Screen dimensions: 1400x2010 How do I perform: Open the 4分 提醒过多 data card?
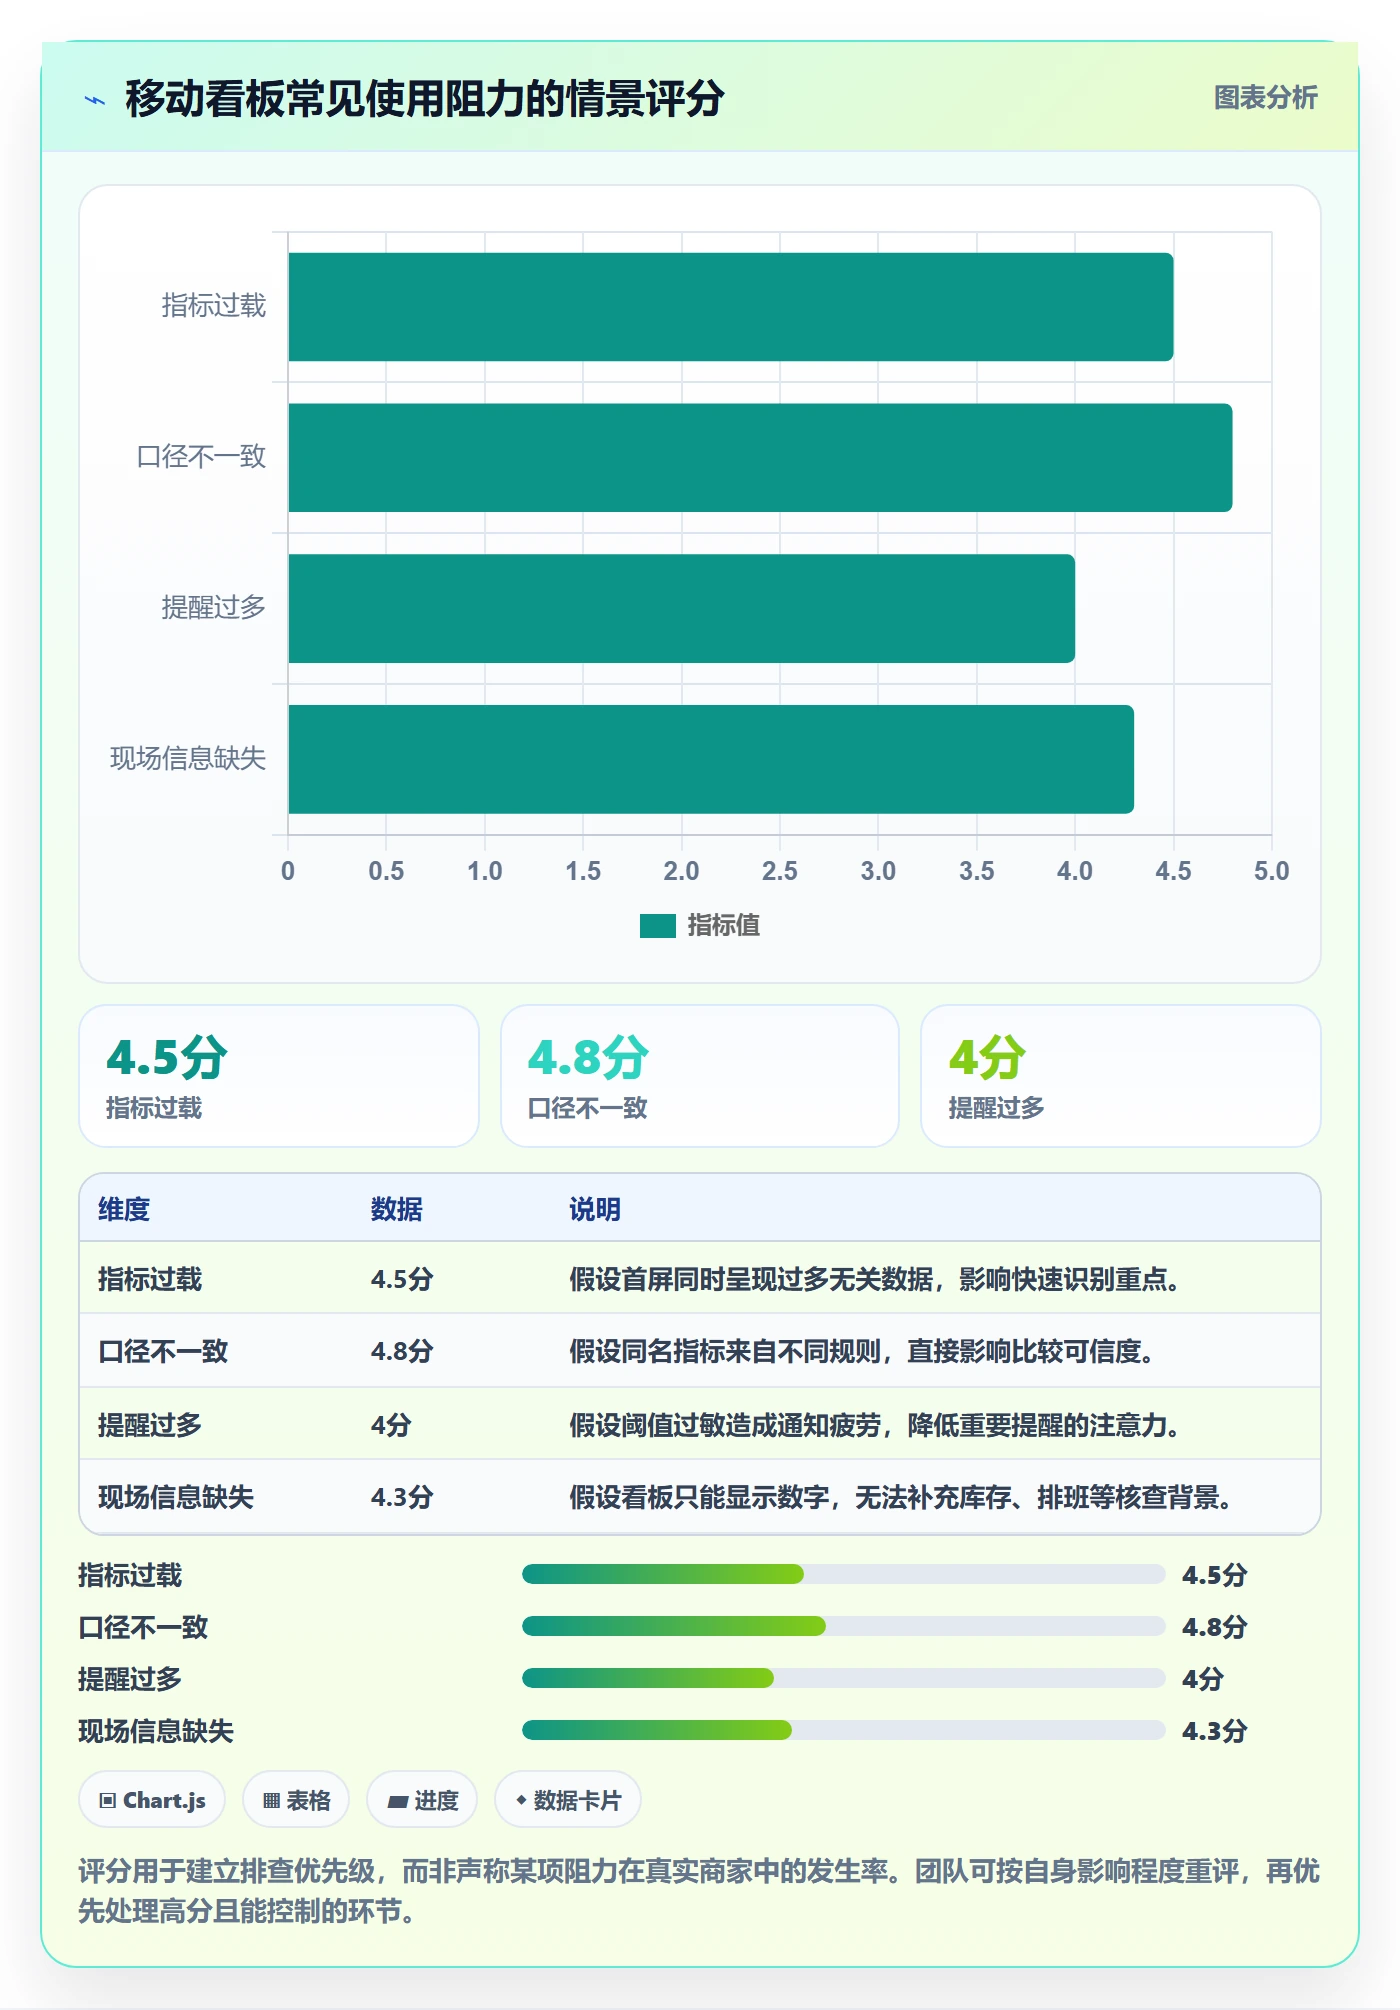click(1121, 1076)
